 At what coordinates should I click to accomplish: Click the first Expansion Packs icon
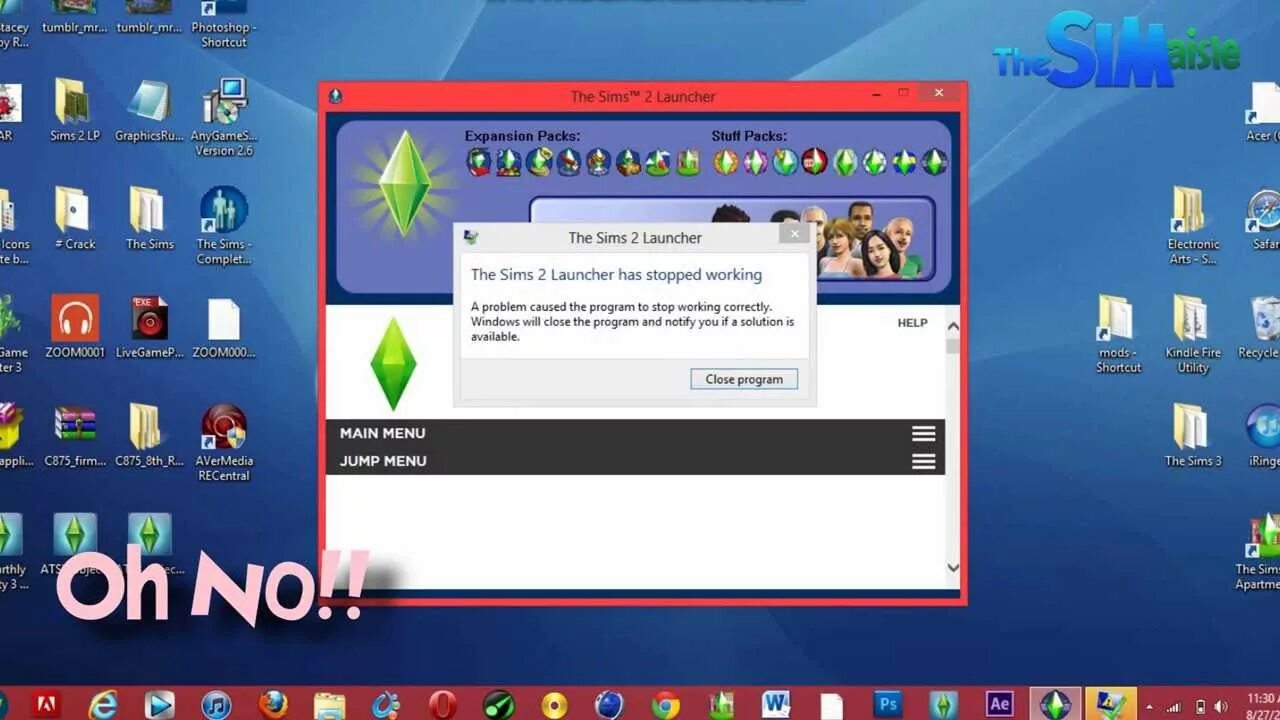[479, 162]
